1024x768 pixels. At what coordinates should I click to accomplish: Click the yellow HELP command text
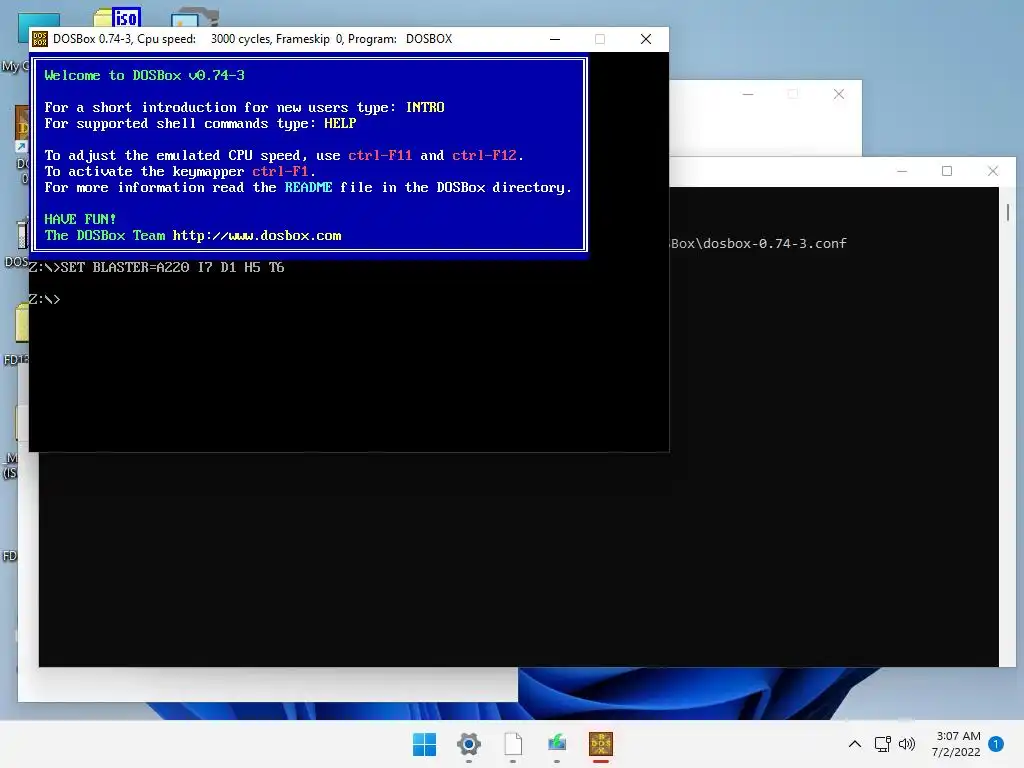(340, 123)
